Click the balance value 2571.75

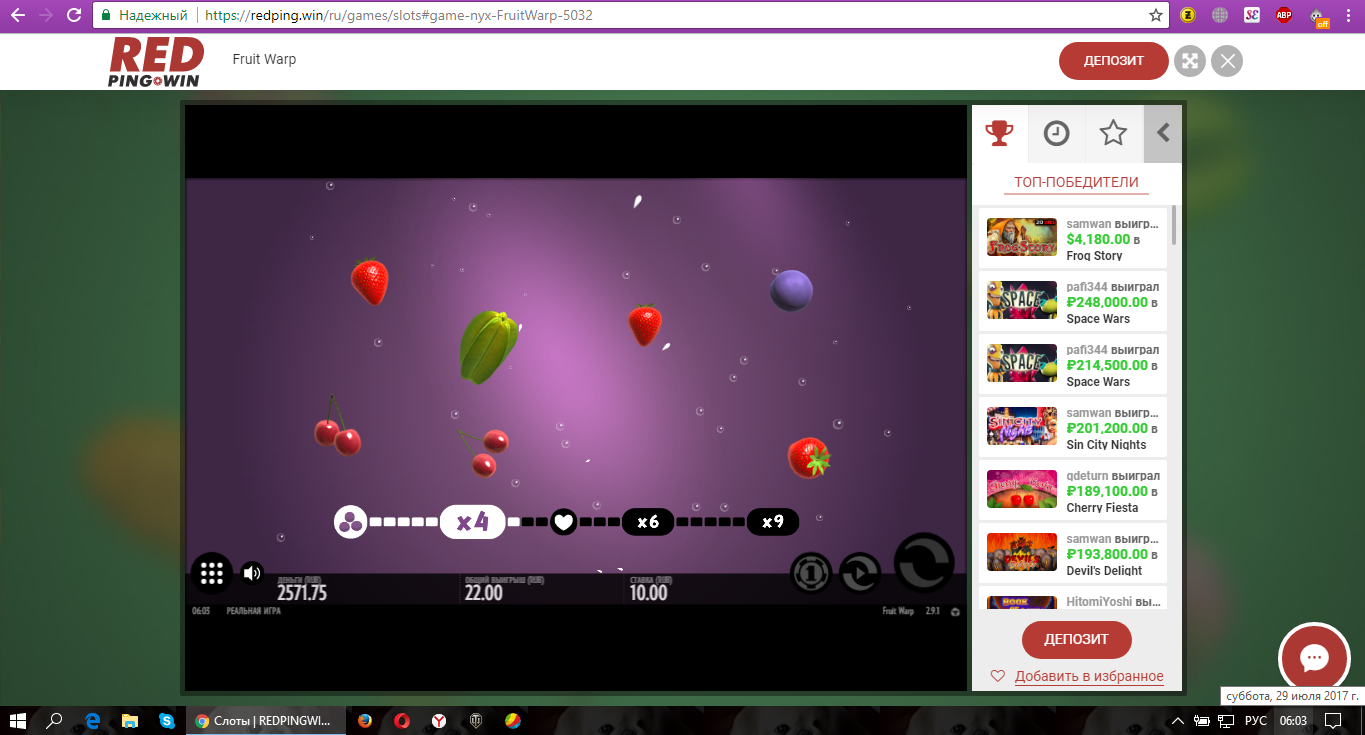coord(302,593)
